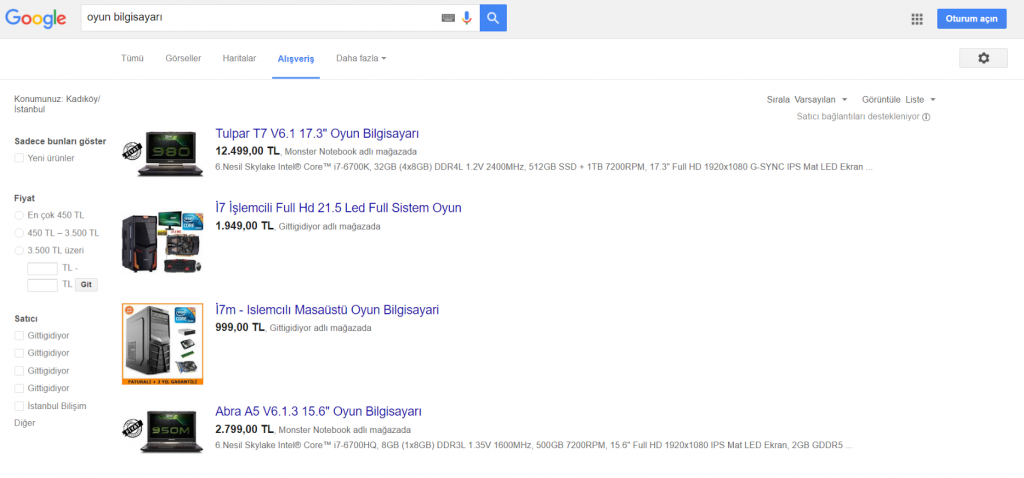Open Abra A5 V6.1.3 15.6" Oyun Bilgisayarı link
Screen dimensions: 1024x478
pos(318,412)
